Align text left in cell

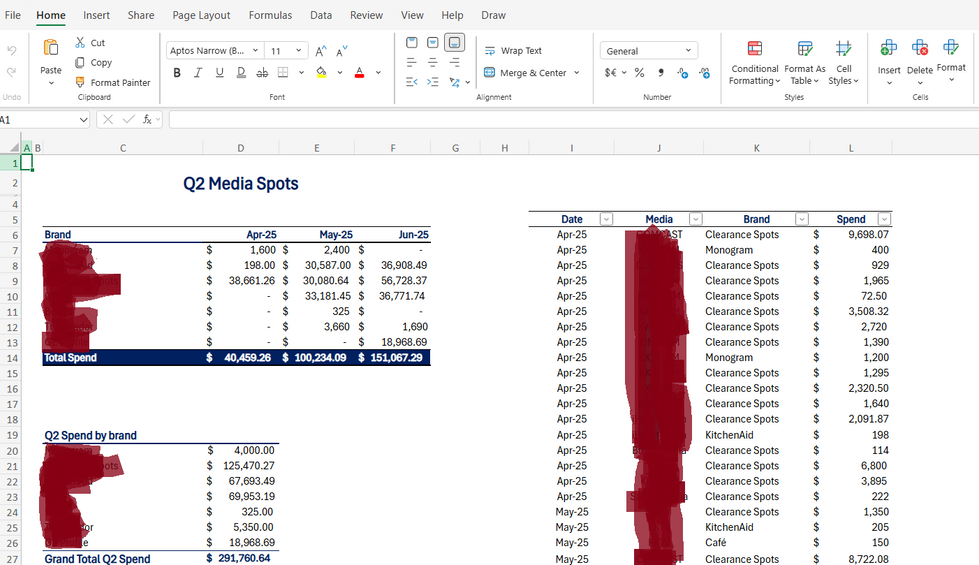[411, 62]
